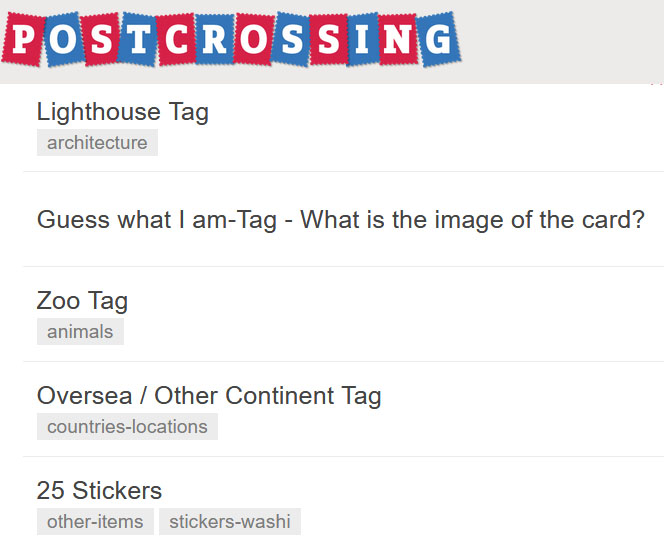This screenshot has height=549, width=664.
Task: Filter by the stickers-washi tag
Action: 230,521
